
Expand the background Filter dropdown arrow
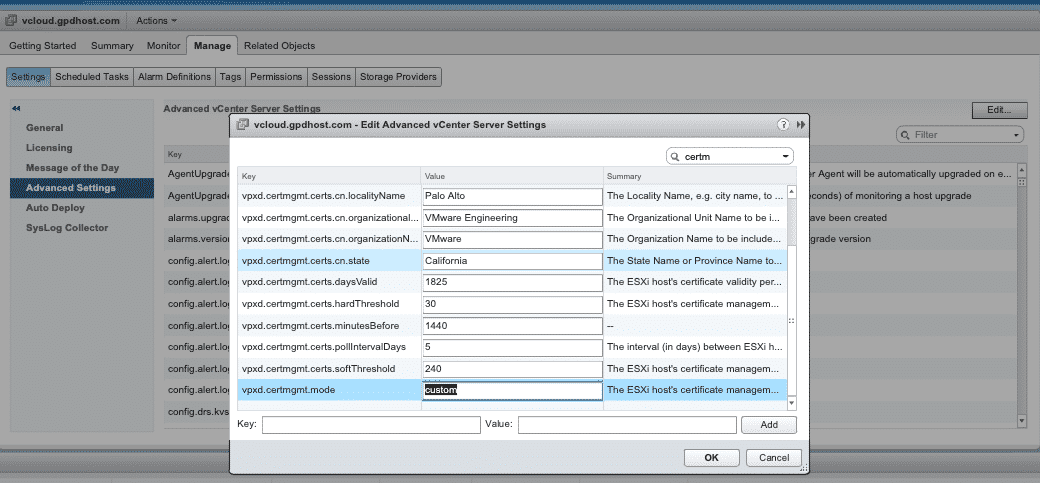1016,134
